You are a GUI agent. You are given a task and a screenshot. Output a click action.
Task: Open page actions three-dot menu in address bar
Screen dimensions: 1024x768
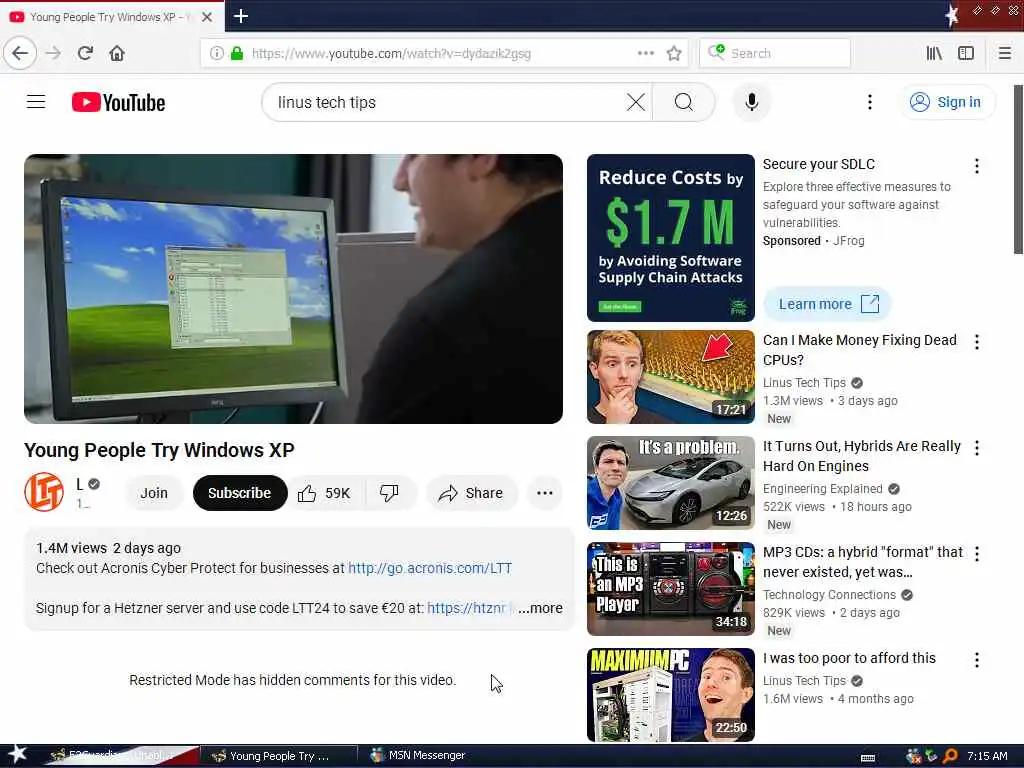645,53
